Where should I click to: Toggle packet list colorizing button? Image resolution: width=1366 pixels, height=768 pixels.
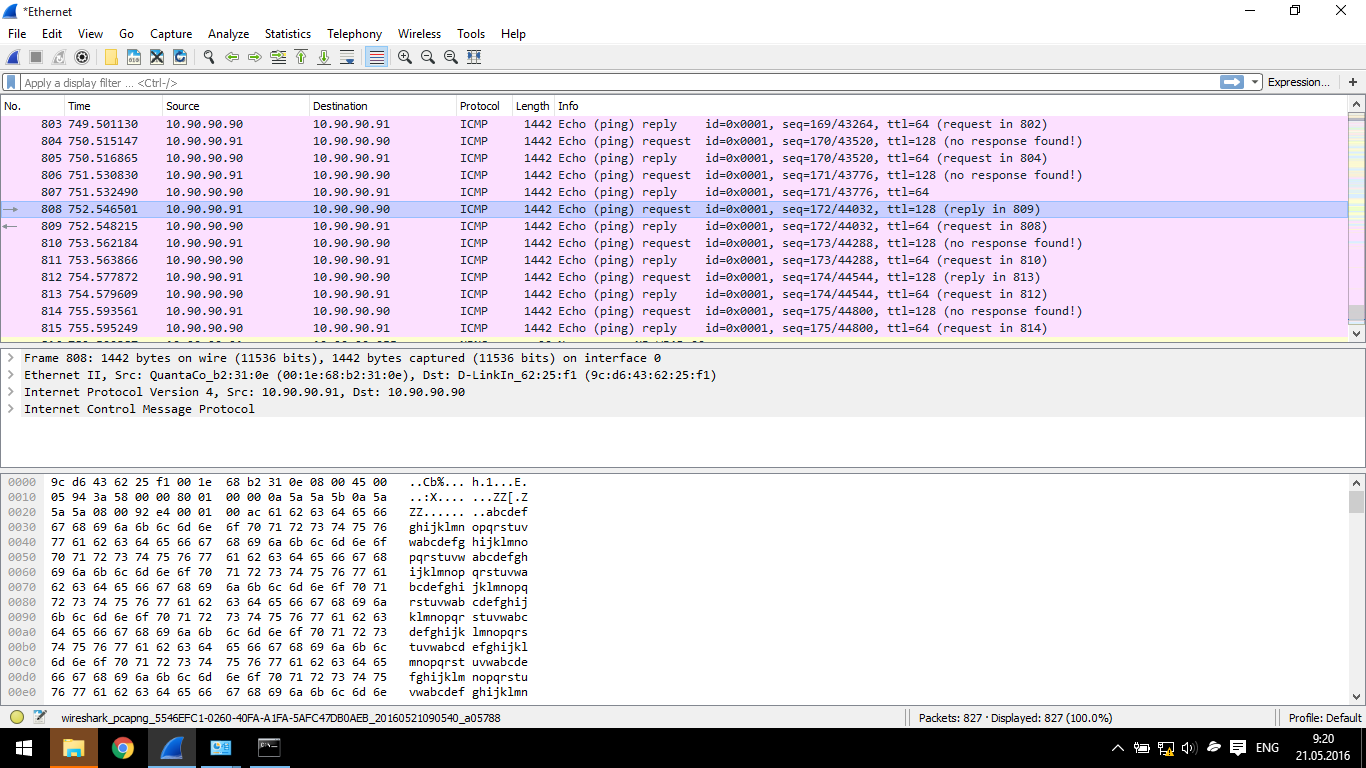coord(376,57)
